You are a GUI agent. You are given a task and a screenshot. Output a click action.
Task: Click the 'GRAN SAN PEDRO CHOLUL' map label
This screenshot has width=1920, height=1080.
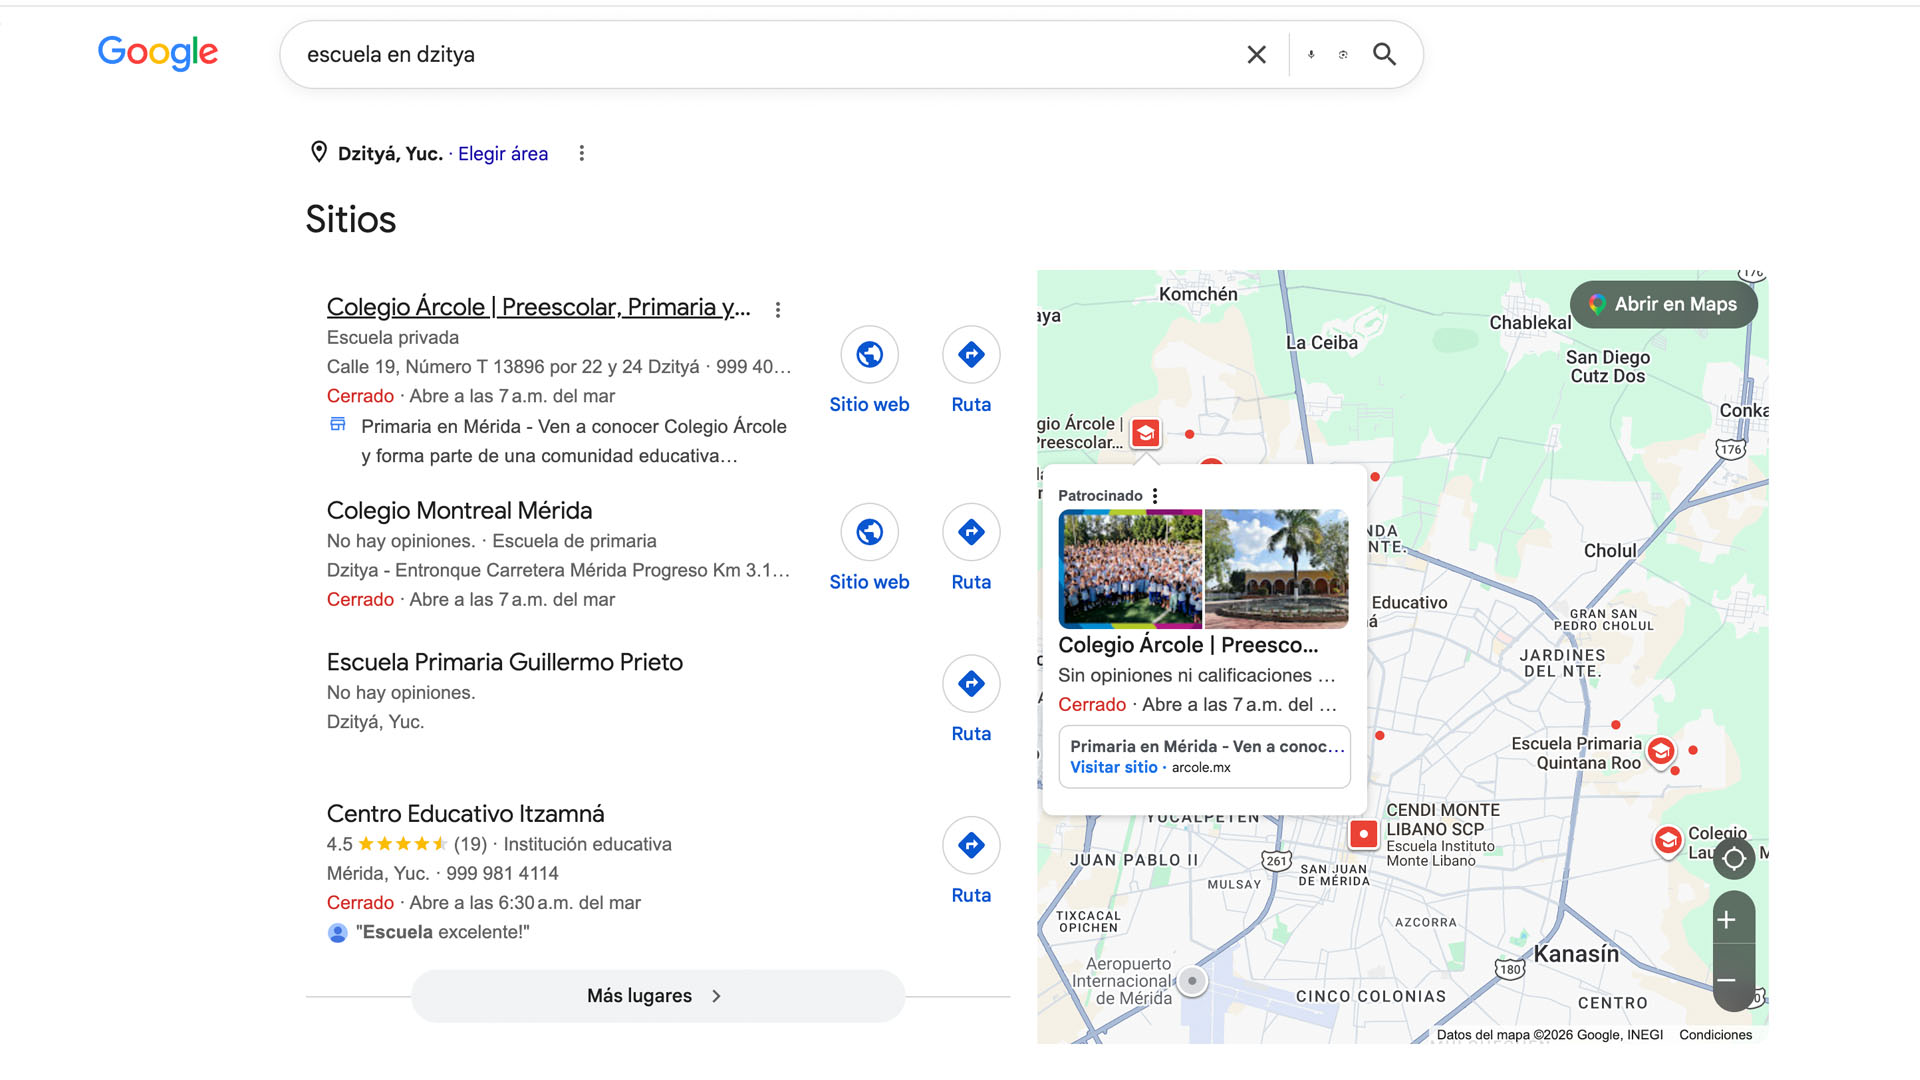[x=1604, y=620]
